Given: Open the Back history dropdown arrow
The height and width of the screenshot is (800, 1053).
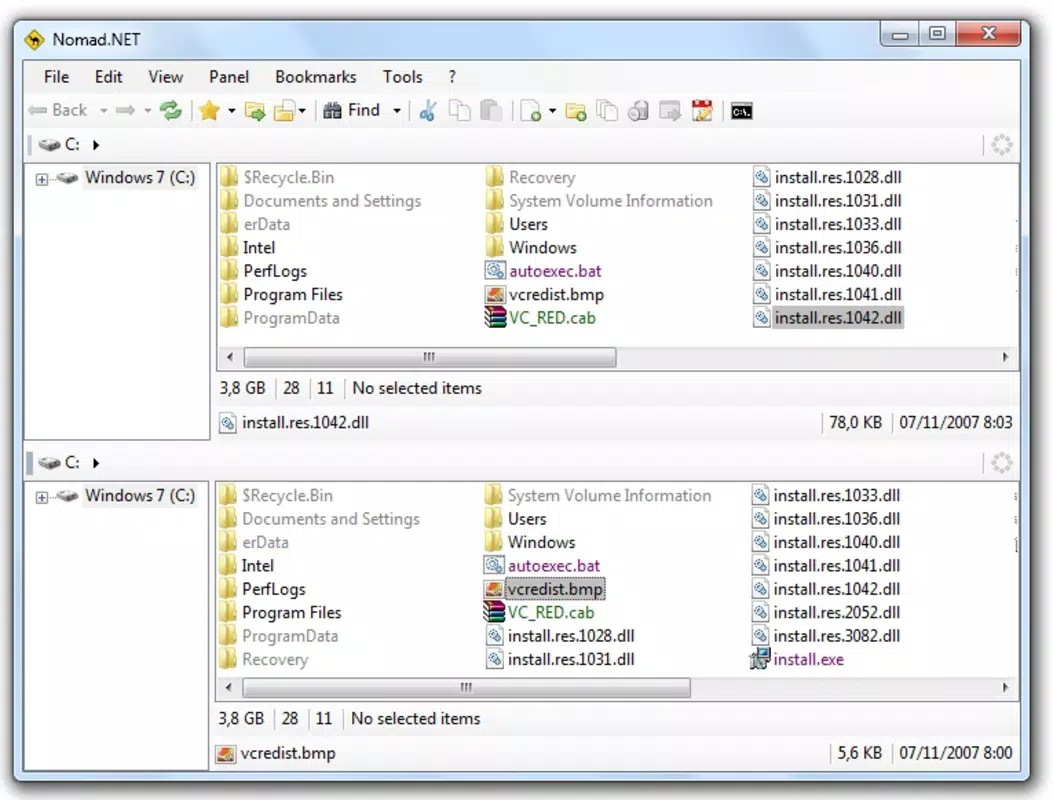Looking at the screenshot, I should 103,111.
